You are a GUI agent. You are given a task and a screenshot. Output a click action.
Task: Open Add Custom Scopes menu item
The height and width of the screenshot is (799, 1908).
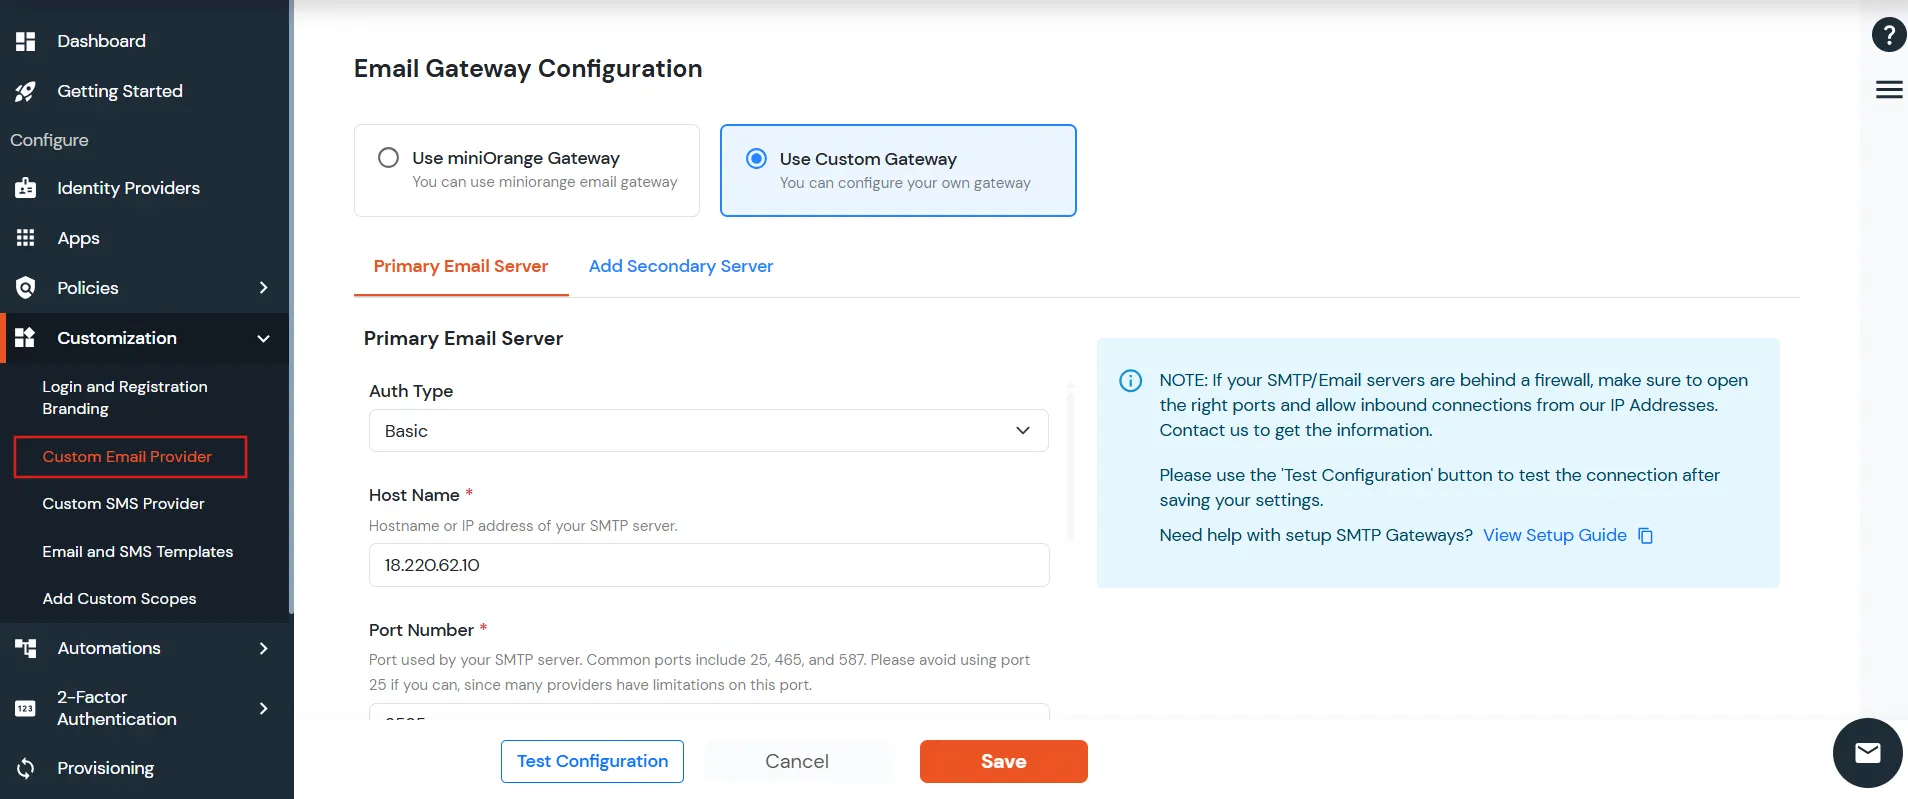(x=119, y=599)
